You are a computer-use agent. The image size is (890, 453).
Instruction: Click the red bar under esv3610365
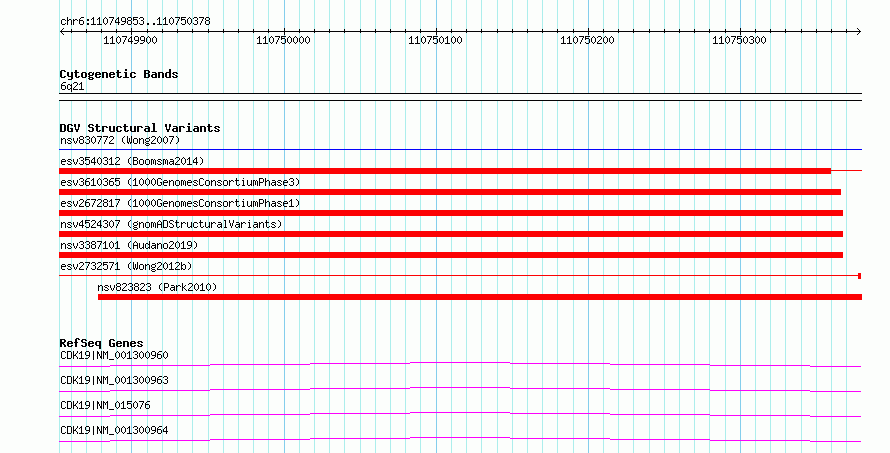point(450,192)
